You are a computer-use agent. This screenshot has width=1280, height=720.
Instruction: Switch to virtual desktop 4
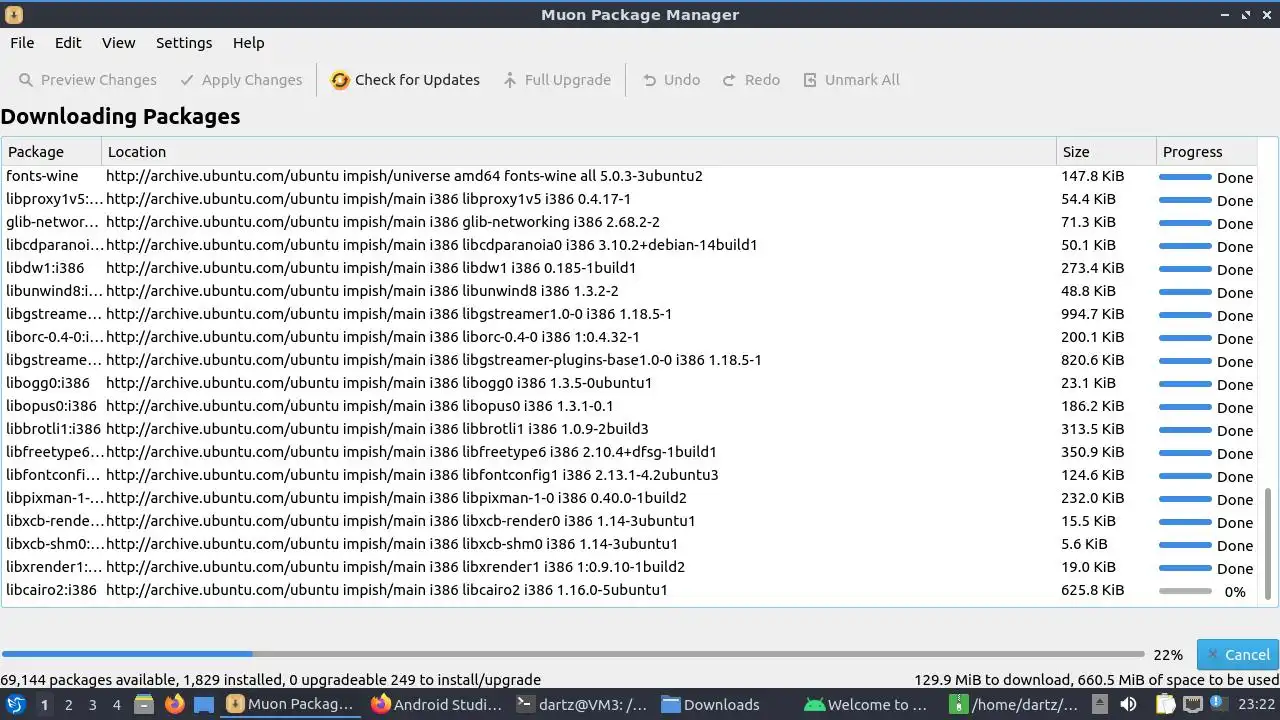pyautogui.click(x=116, y=705)
